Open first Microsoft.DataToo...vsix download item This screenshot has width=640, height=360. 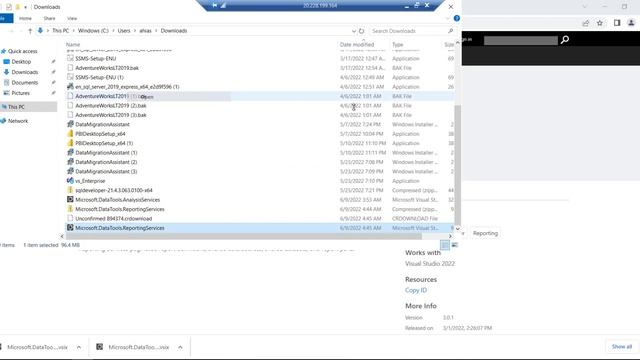pos(37,347)
